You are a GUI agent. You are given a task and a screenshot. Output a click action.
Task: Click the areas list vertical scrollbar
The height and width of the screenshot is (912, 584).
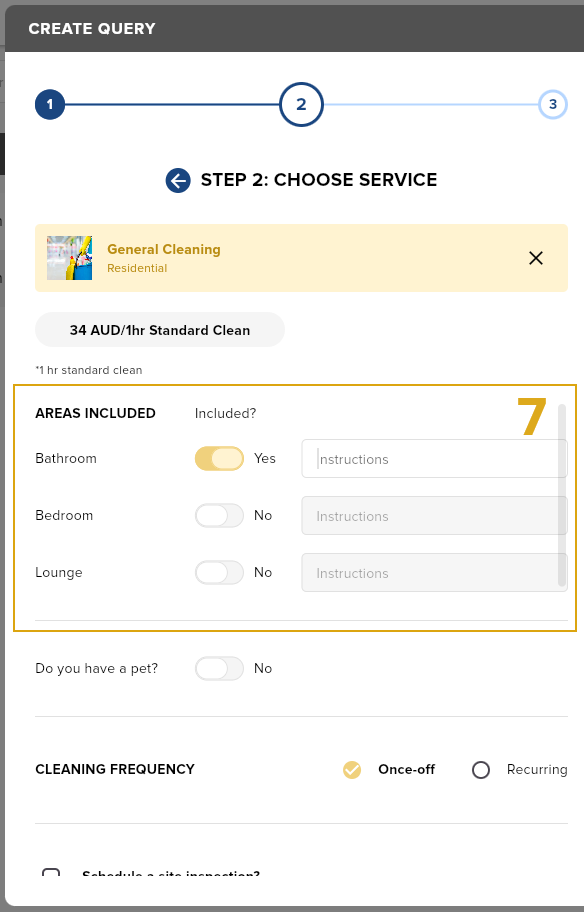[x=562, y=495]
